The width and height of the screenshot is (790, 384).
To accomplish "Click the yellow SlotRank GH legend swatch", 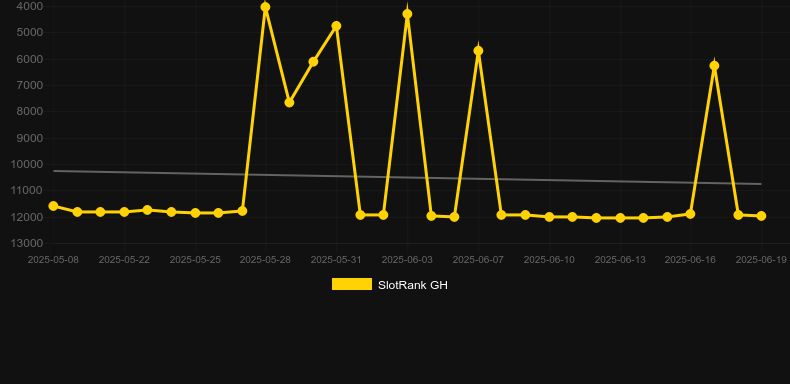I will 352,284.
